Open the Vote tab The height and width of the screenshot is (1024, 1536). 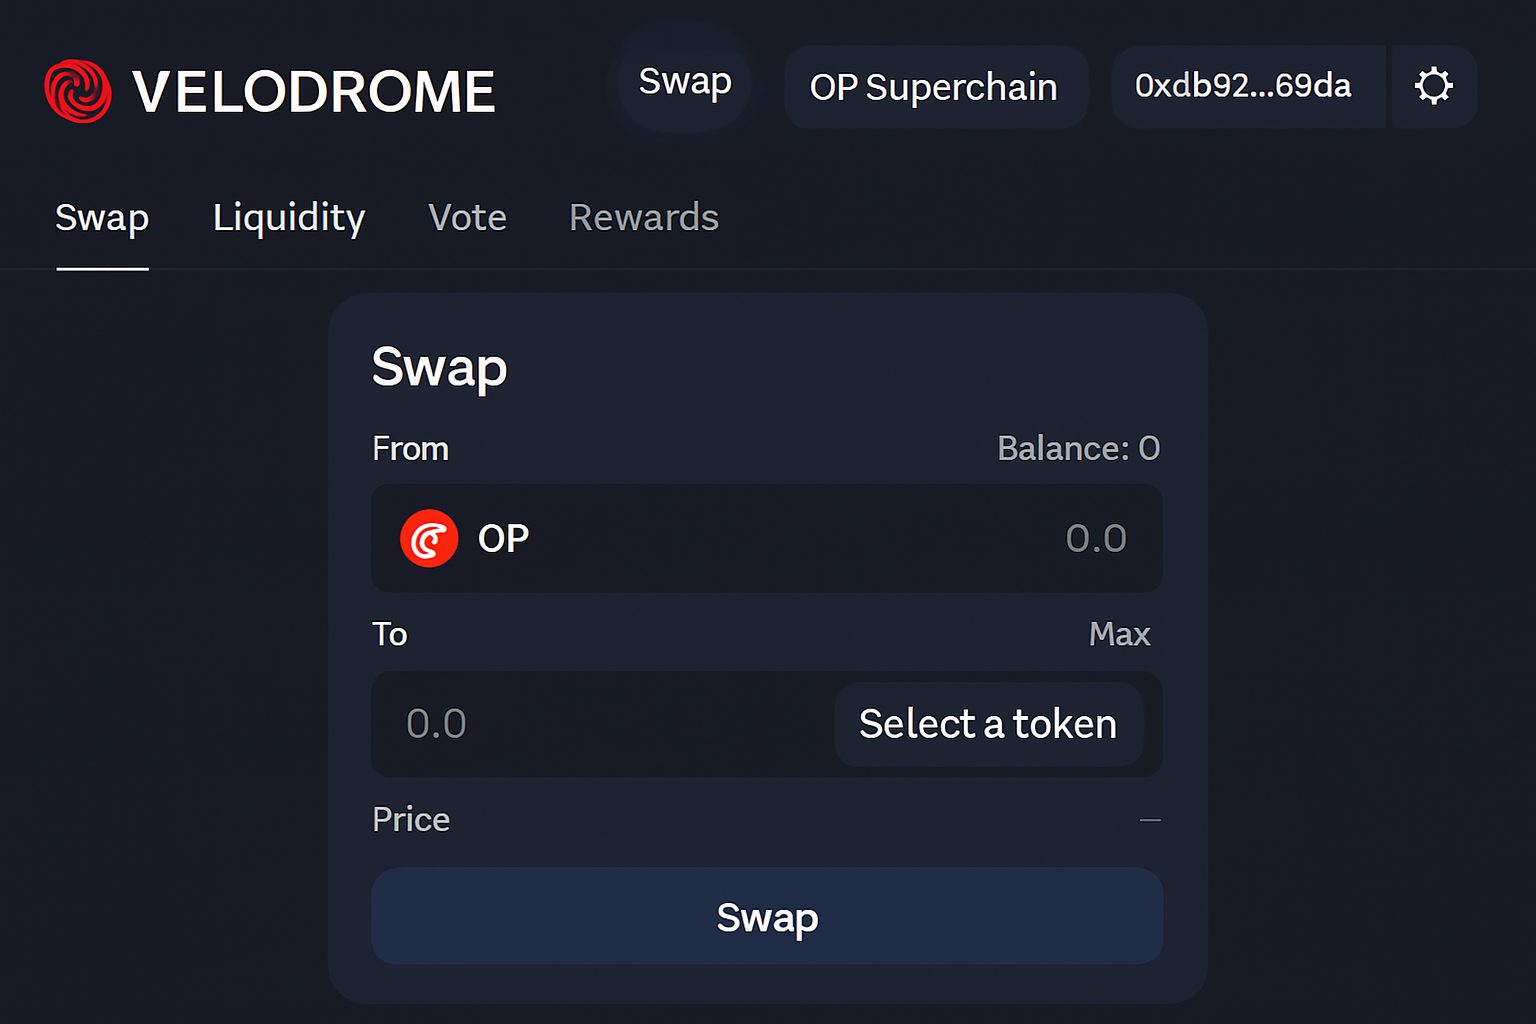pos(467,218)
